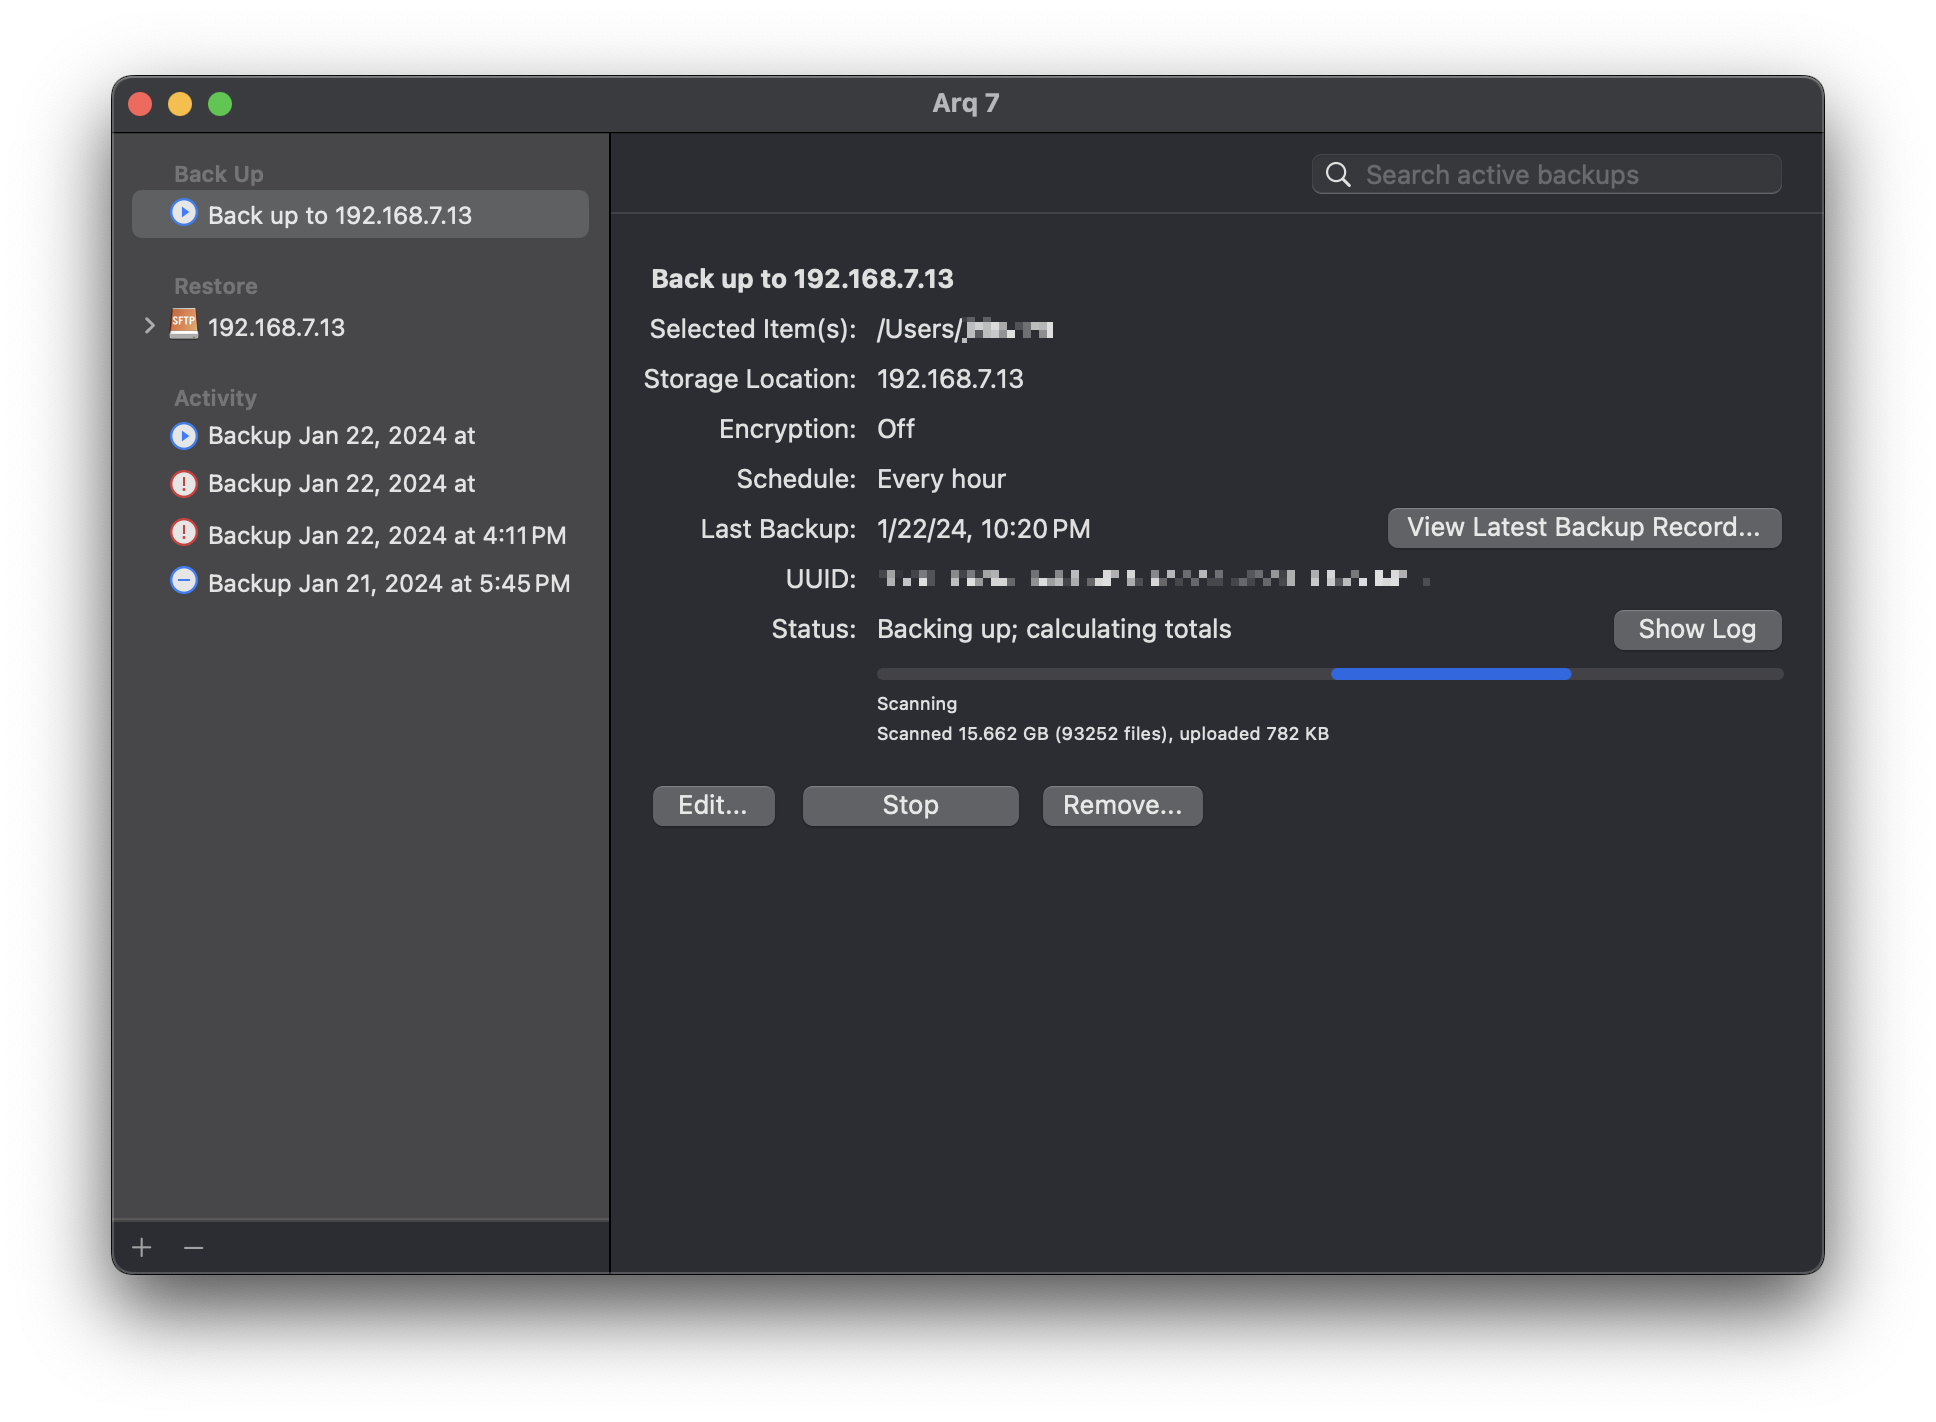Click the Show Log button
1936x1422 pixels.
click(x=1697, y=628)
